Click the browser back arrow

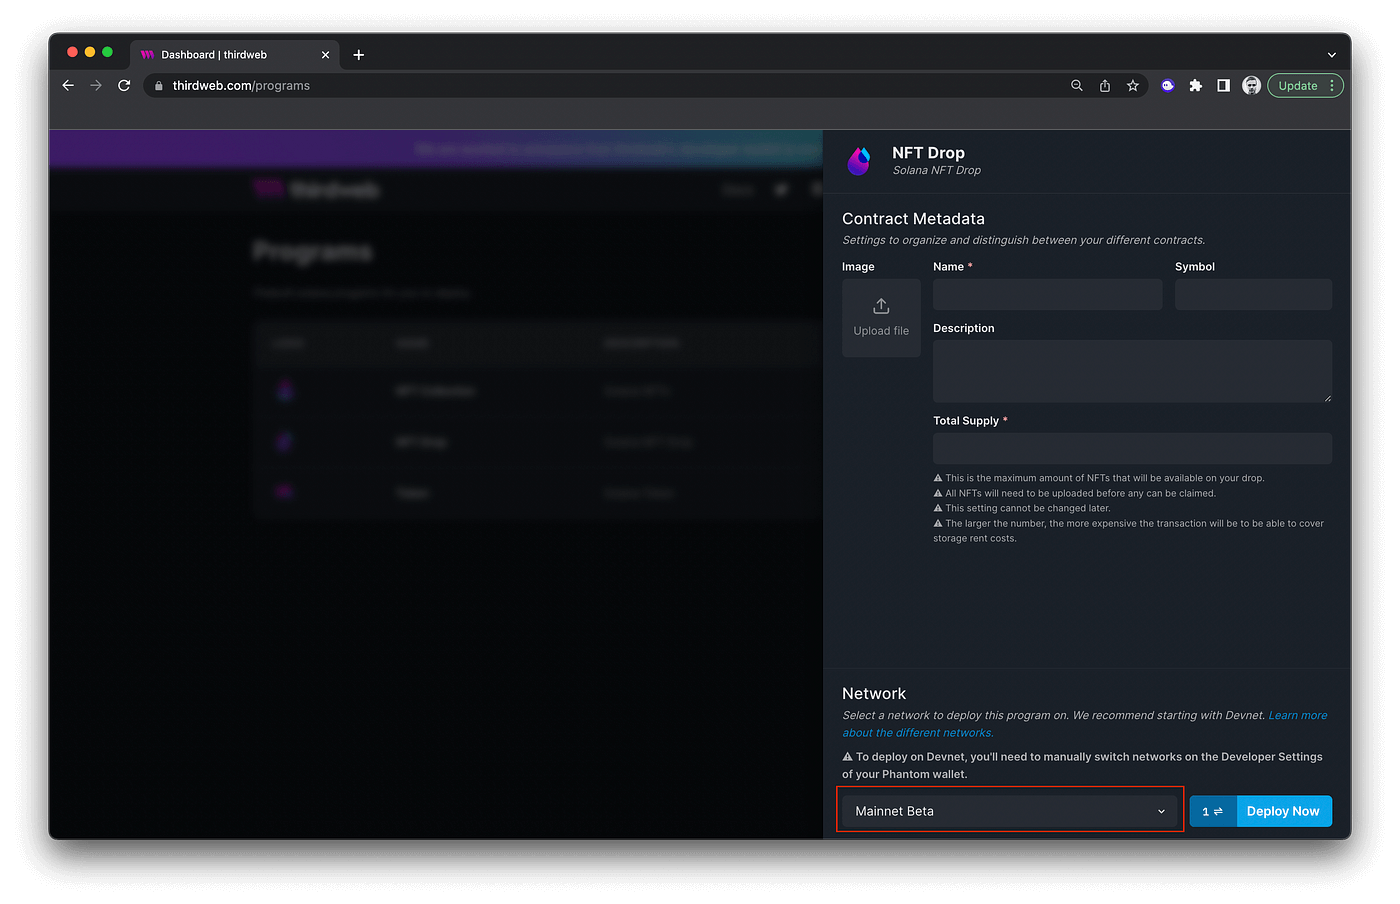[68, 86]
